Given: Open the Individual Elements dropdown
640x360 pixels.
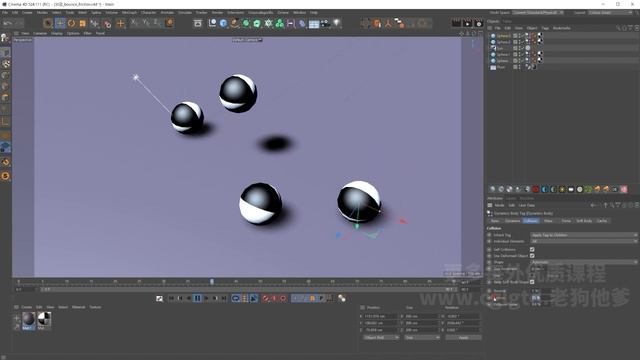Looking at the screenshot, I should (584, 241).
